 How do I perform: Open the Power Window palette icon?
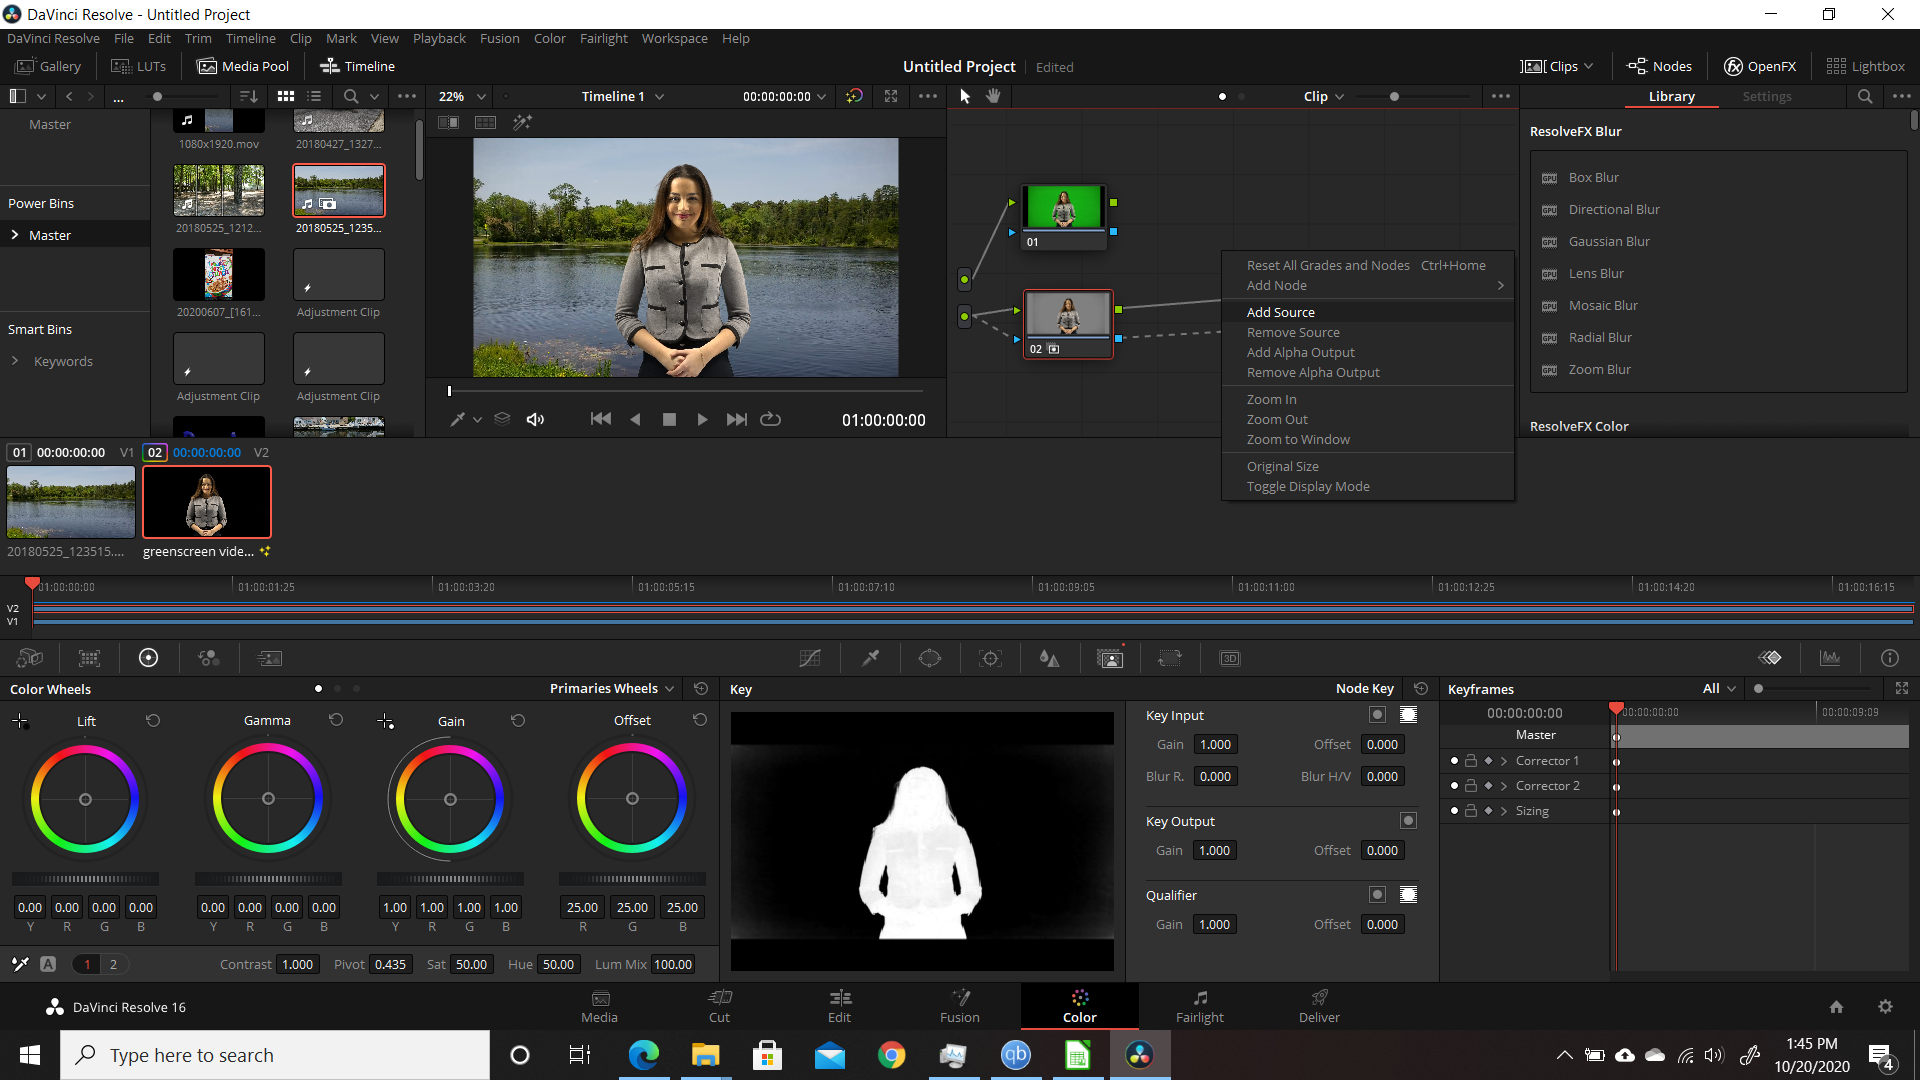[x=930, y=658]
